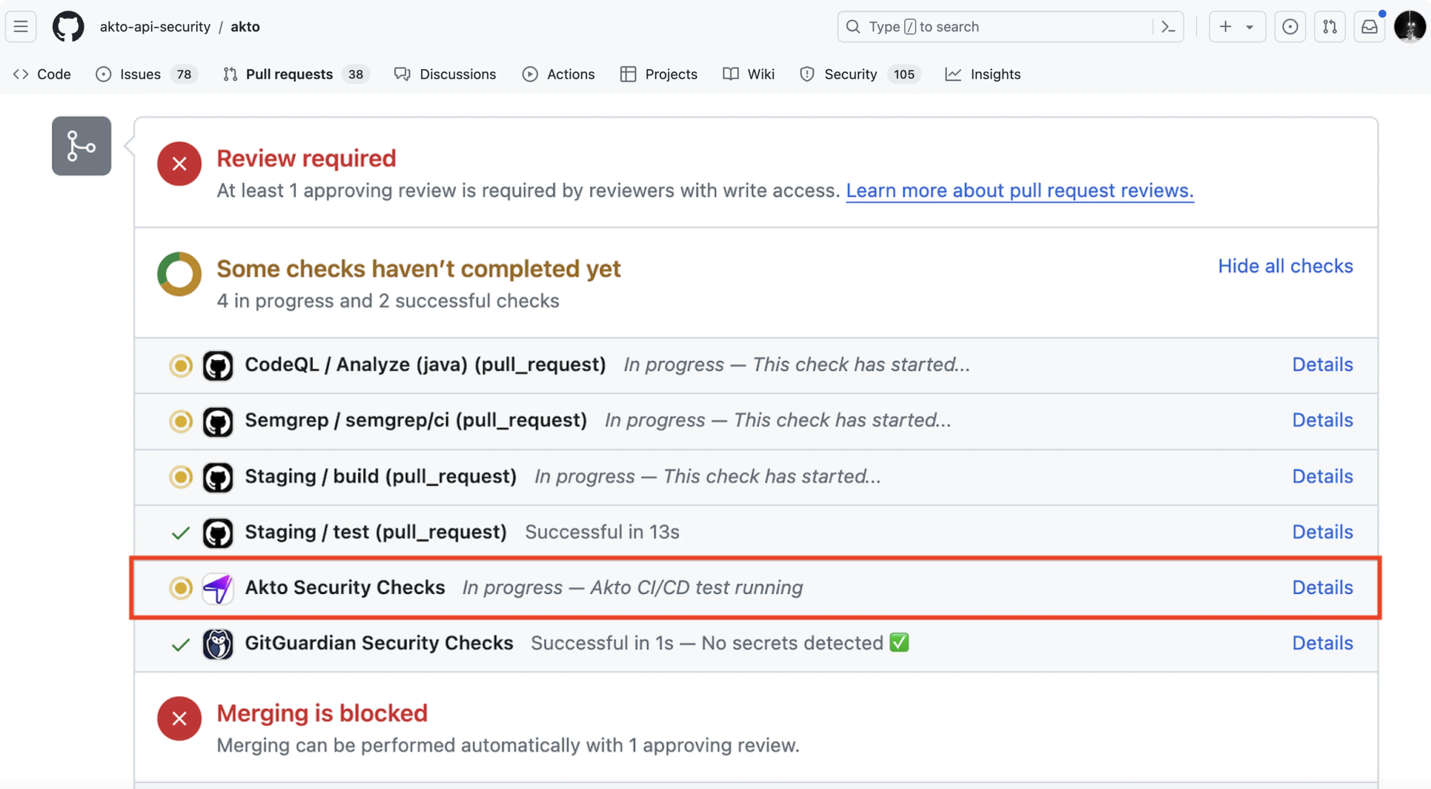This screenshot has height=789, width=1431.
Task: Click the red X beside Review required
Action: click(x=179, y=164)
